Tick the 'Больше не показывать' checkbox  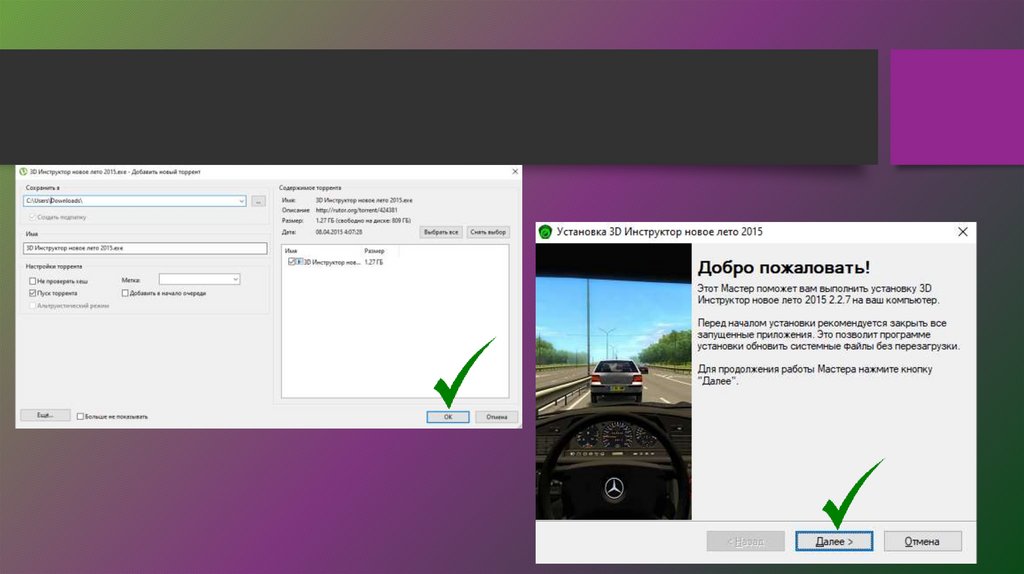coord(80,417)
